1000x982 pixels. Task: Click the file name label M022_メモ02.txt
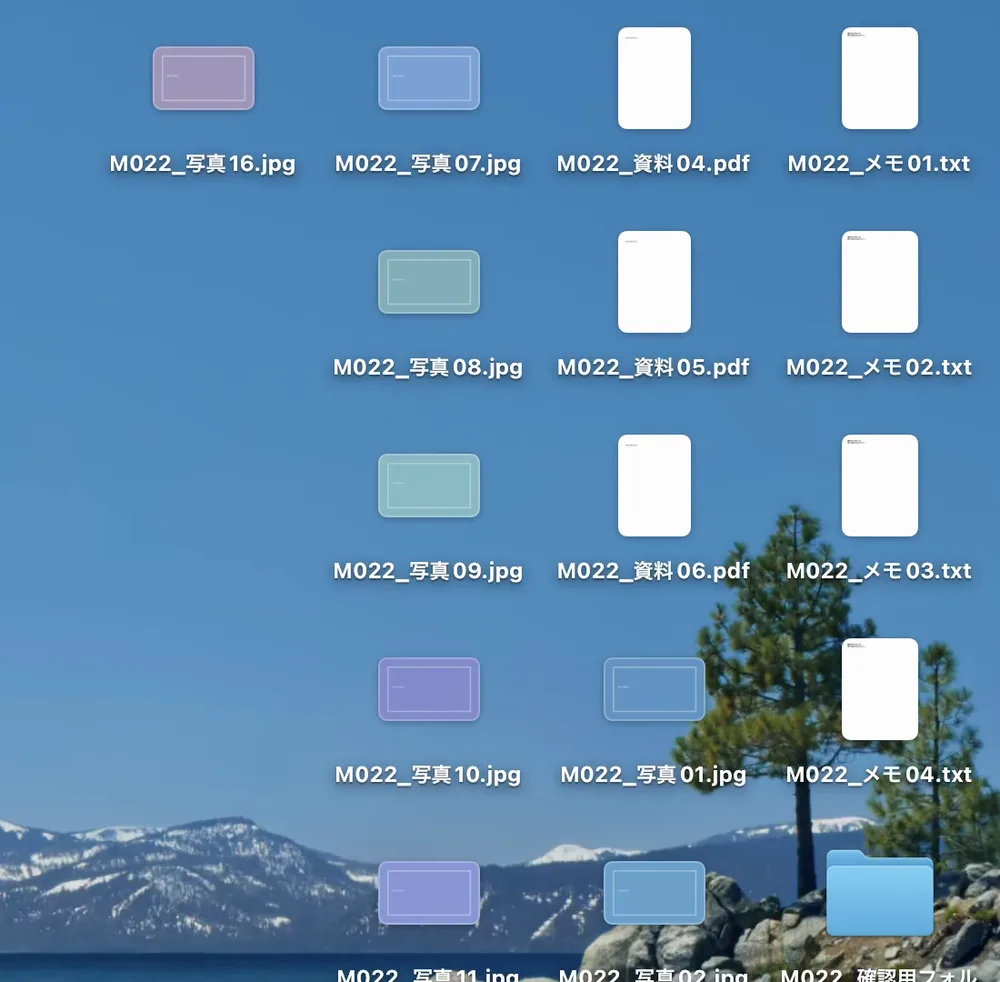coord(879,367)
